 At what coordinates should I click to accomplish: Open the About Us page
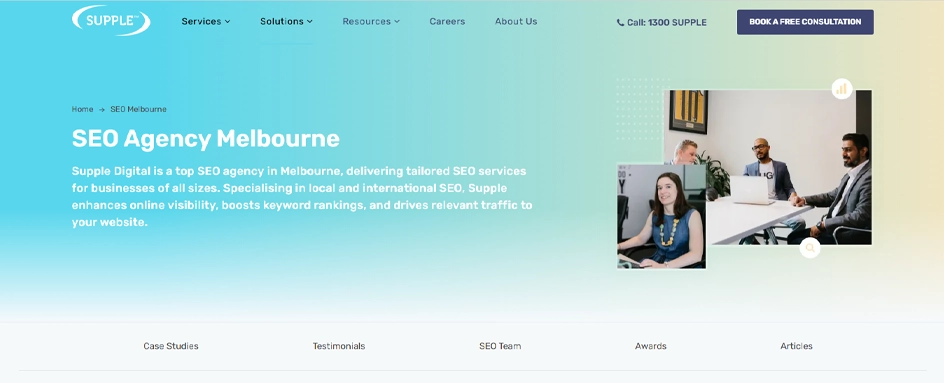pos(516,21)
